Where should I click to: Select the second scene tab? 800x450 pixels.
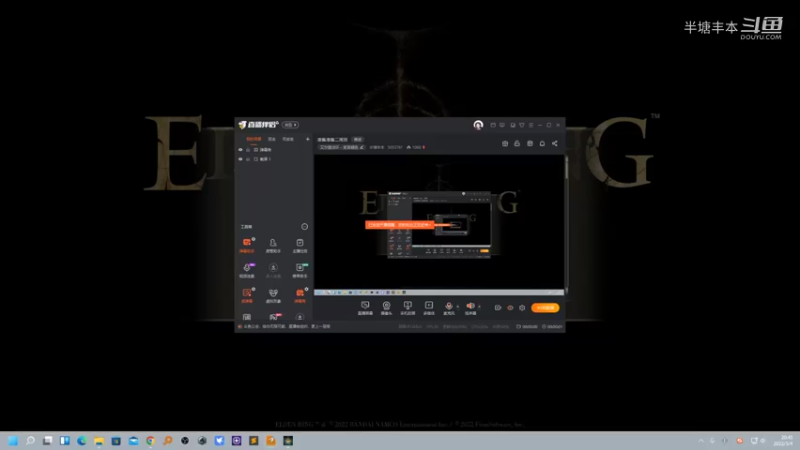click(272, 139)
